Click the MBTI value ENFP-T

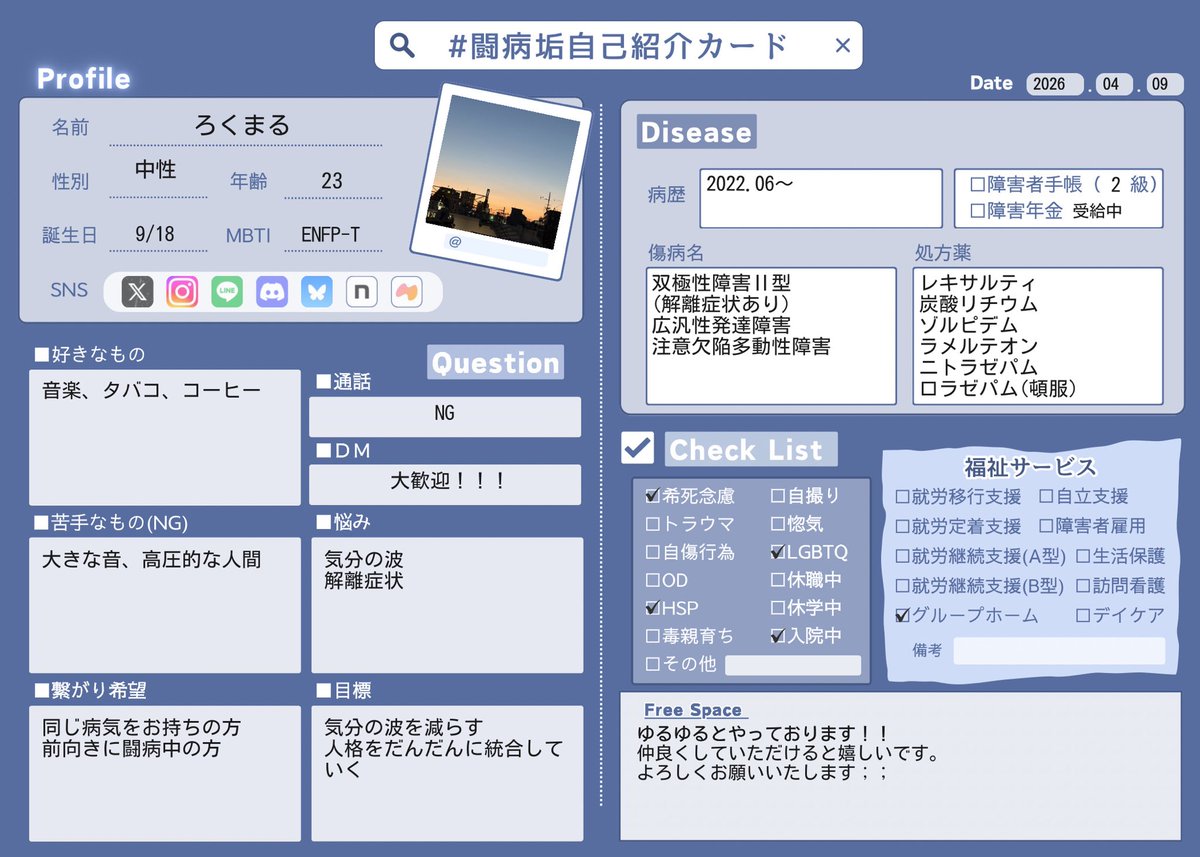(330, 236)
